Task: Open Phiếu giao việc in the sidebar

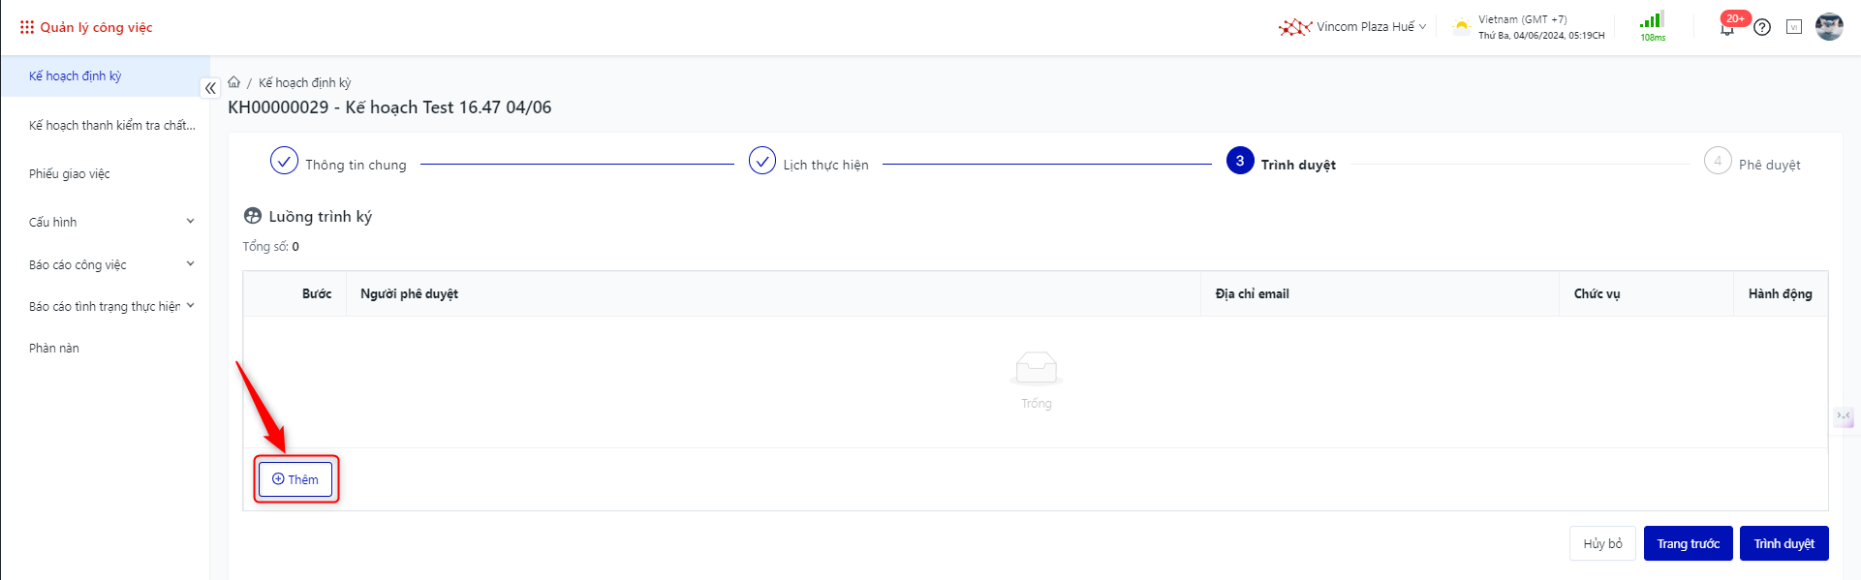Action: [x=70, y=174]
